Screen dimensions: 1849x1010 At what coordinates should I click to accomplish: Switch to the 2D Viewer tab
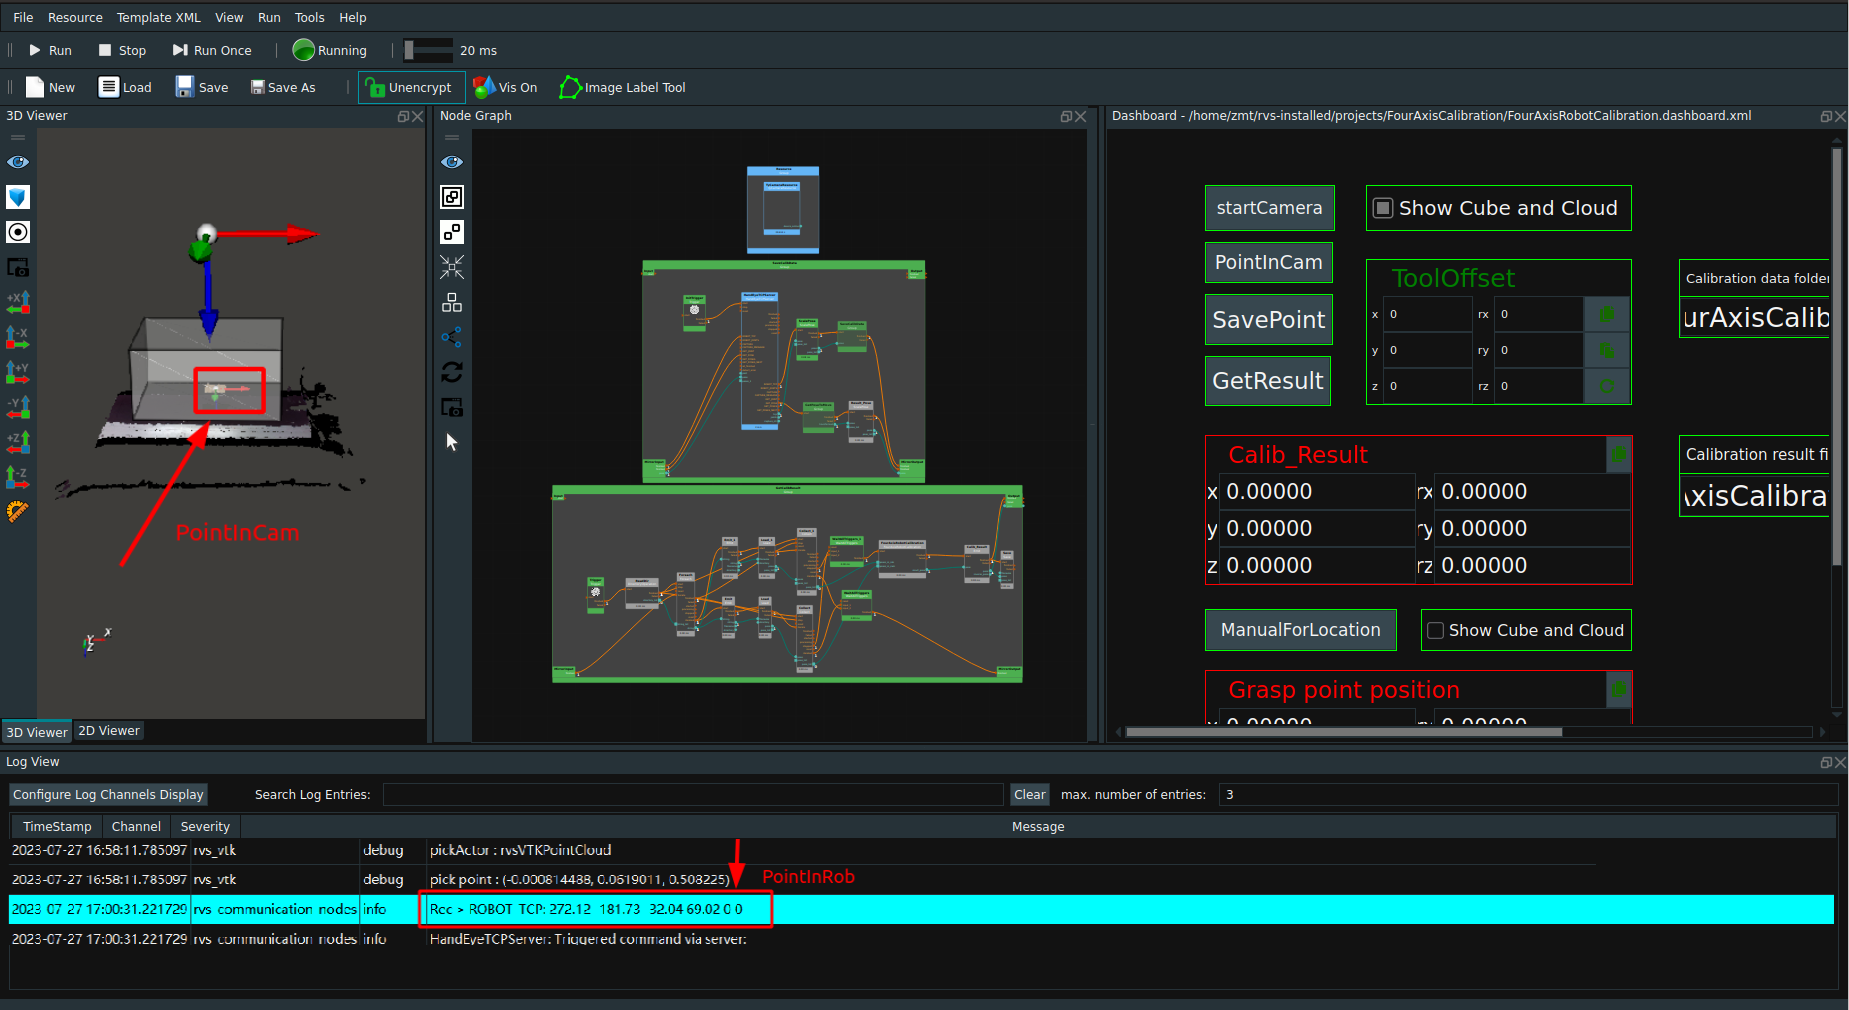point(109,731)
